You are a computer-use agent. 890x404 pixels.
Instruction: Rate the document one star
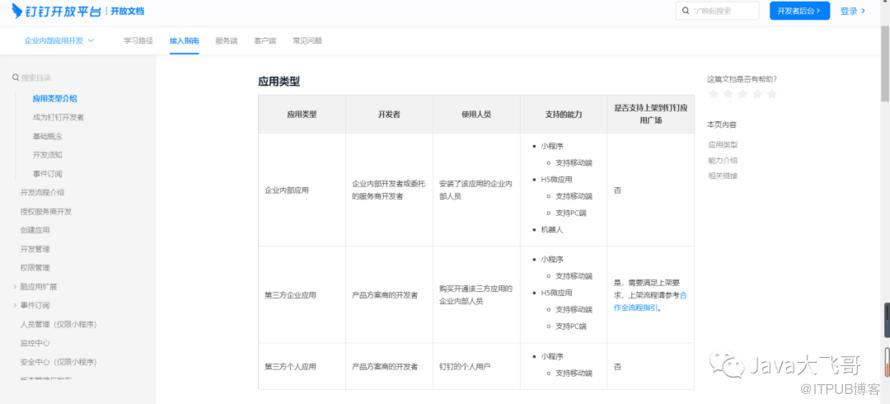click(x=713, y=94)
